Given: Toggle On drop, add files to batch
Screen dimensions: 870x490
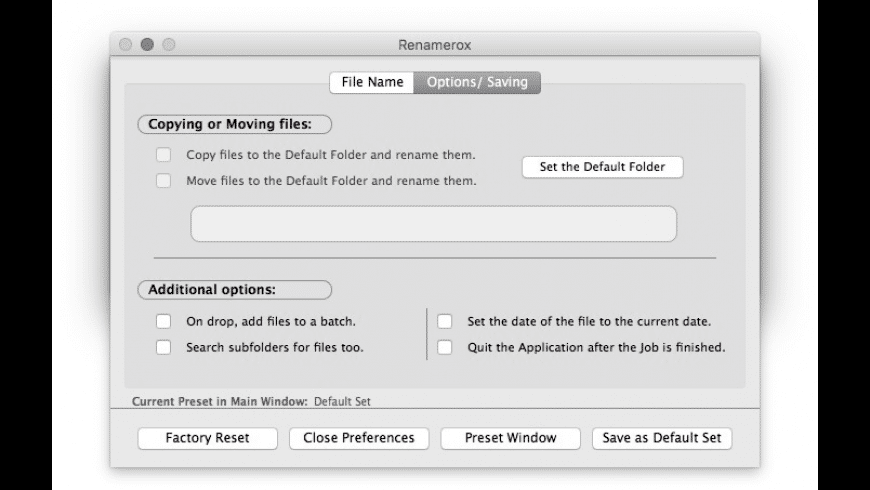Looking at the screenshot, I should pyautogui.click(x=163, y=322).
